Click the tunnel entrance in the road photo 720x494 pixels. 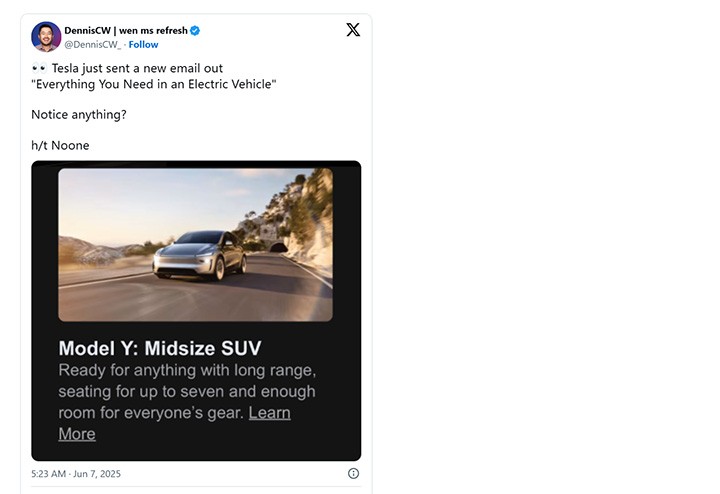pos(278,247)
